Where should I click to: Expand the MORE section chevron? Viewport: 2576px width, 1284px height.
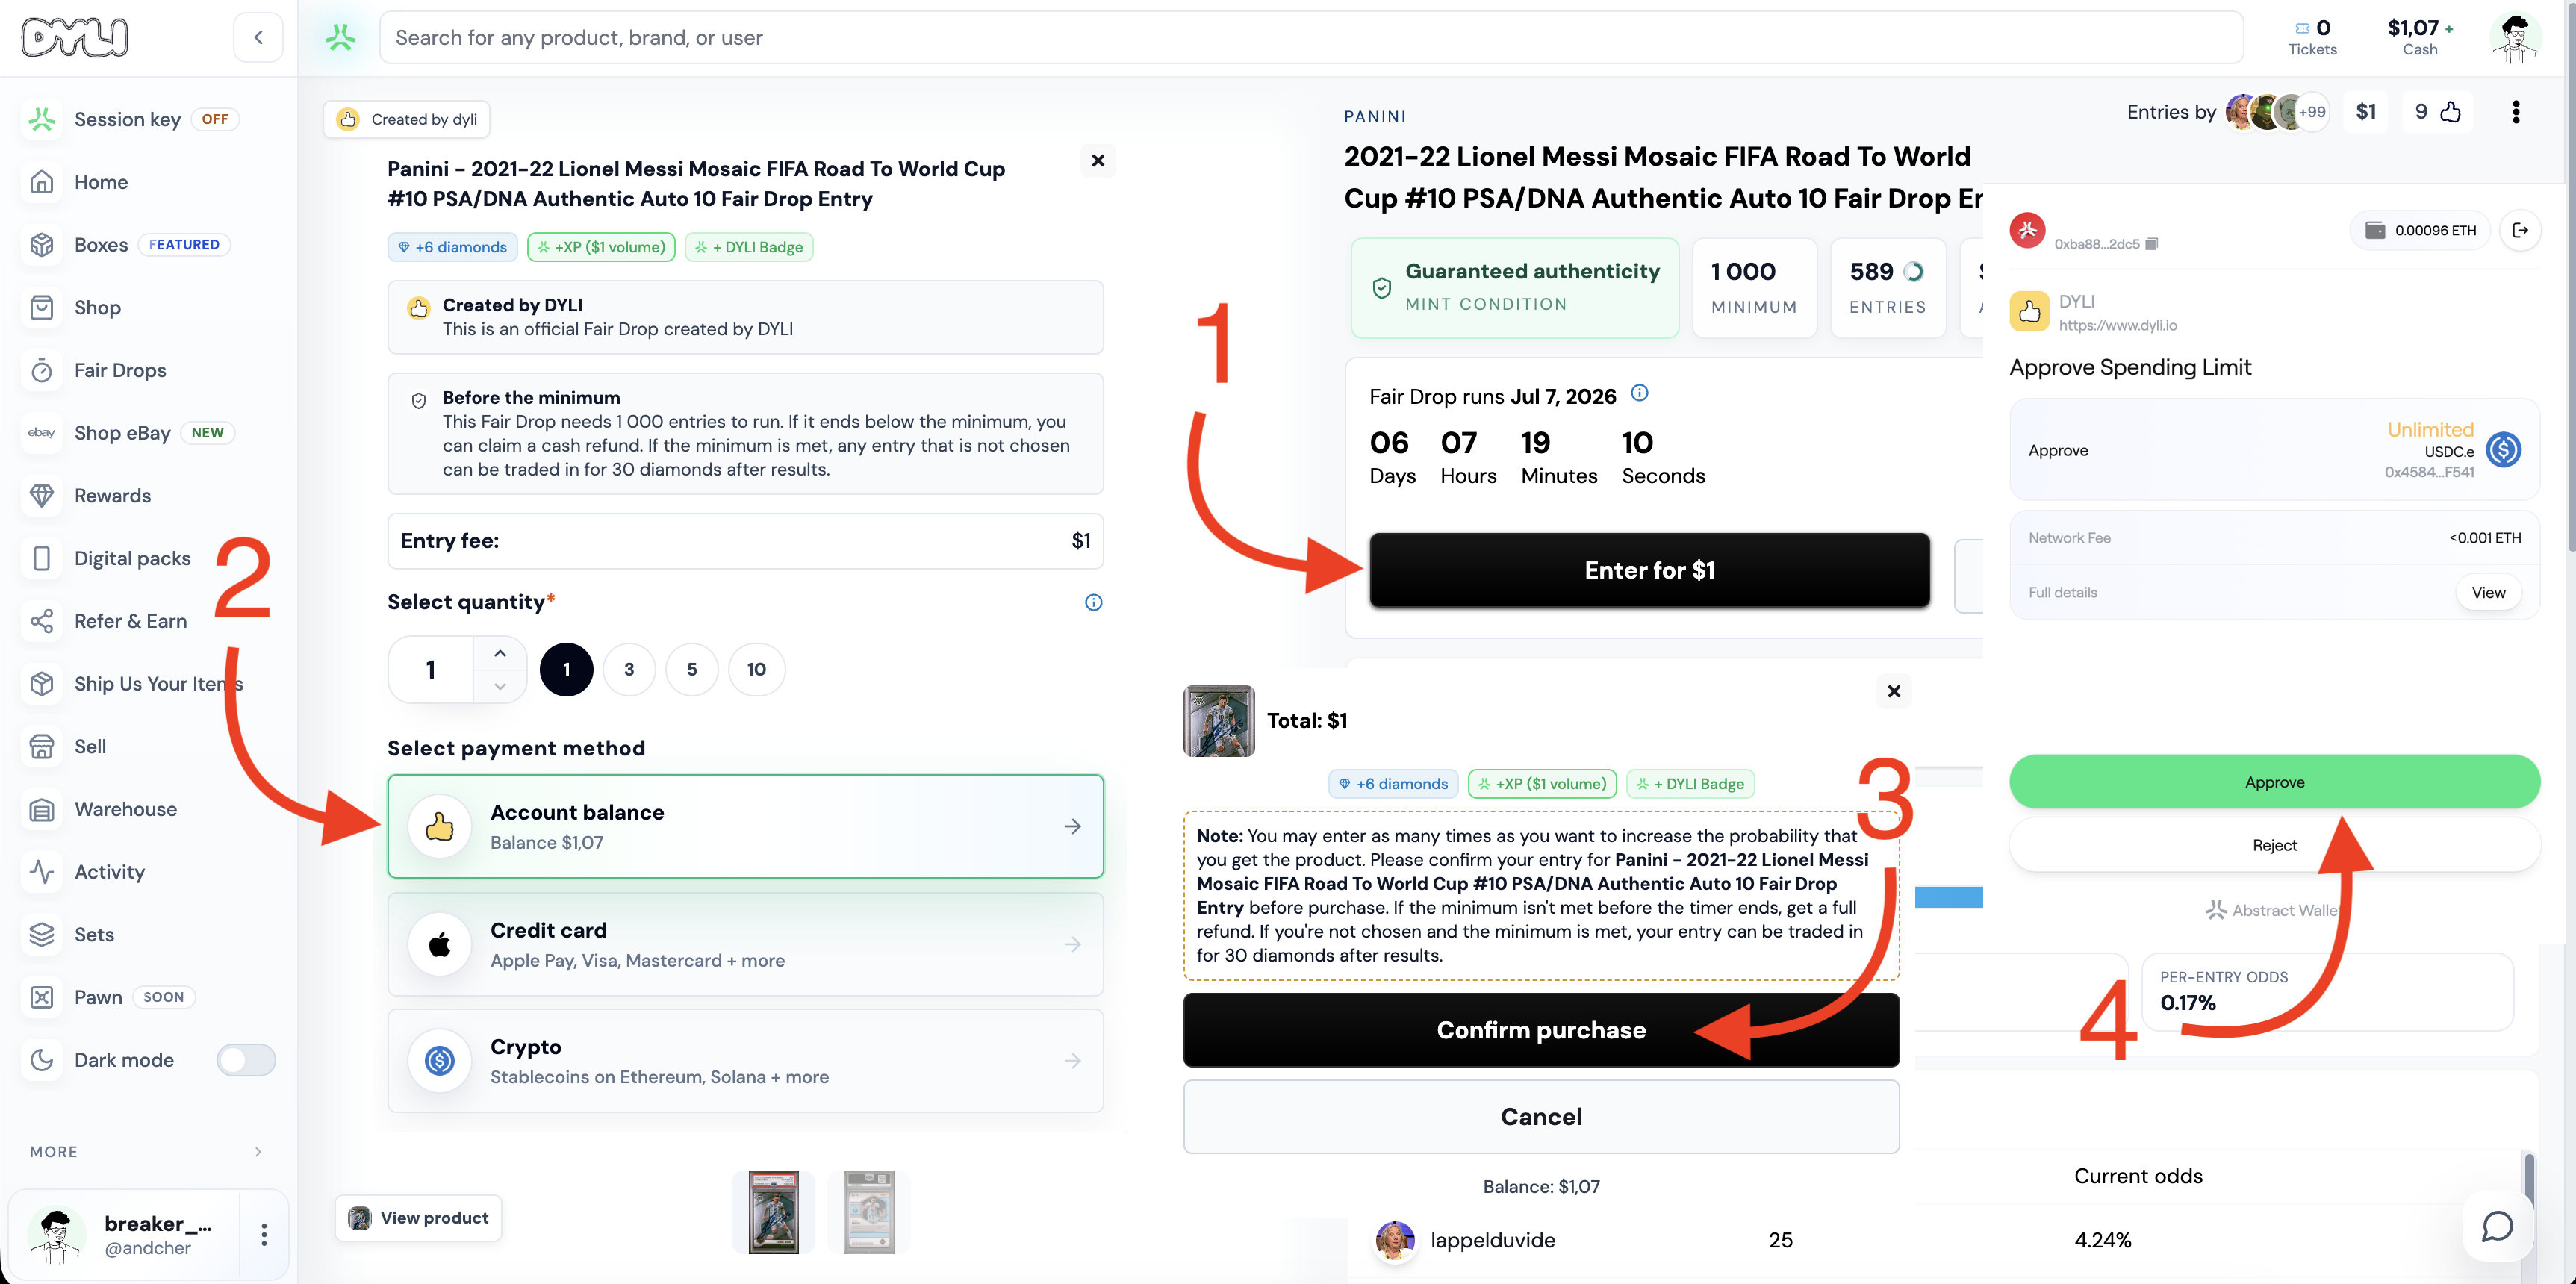pyautogui.click(x=258, y=1152)
